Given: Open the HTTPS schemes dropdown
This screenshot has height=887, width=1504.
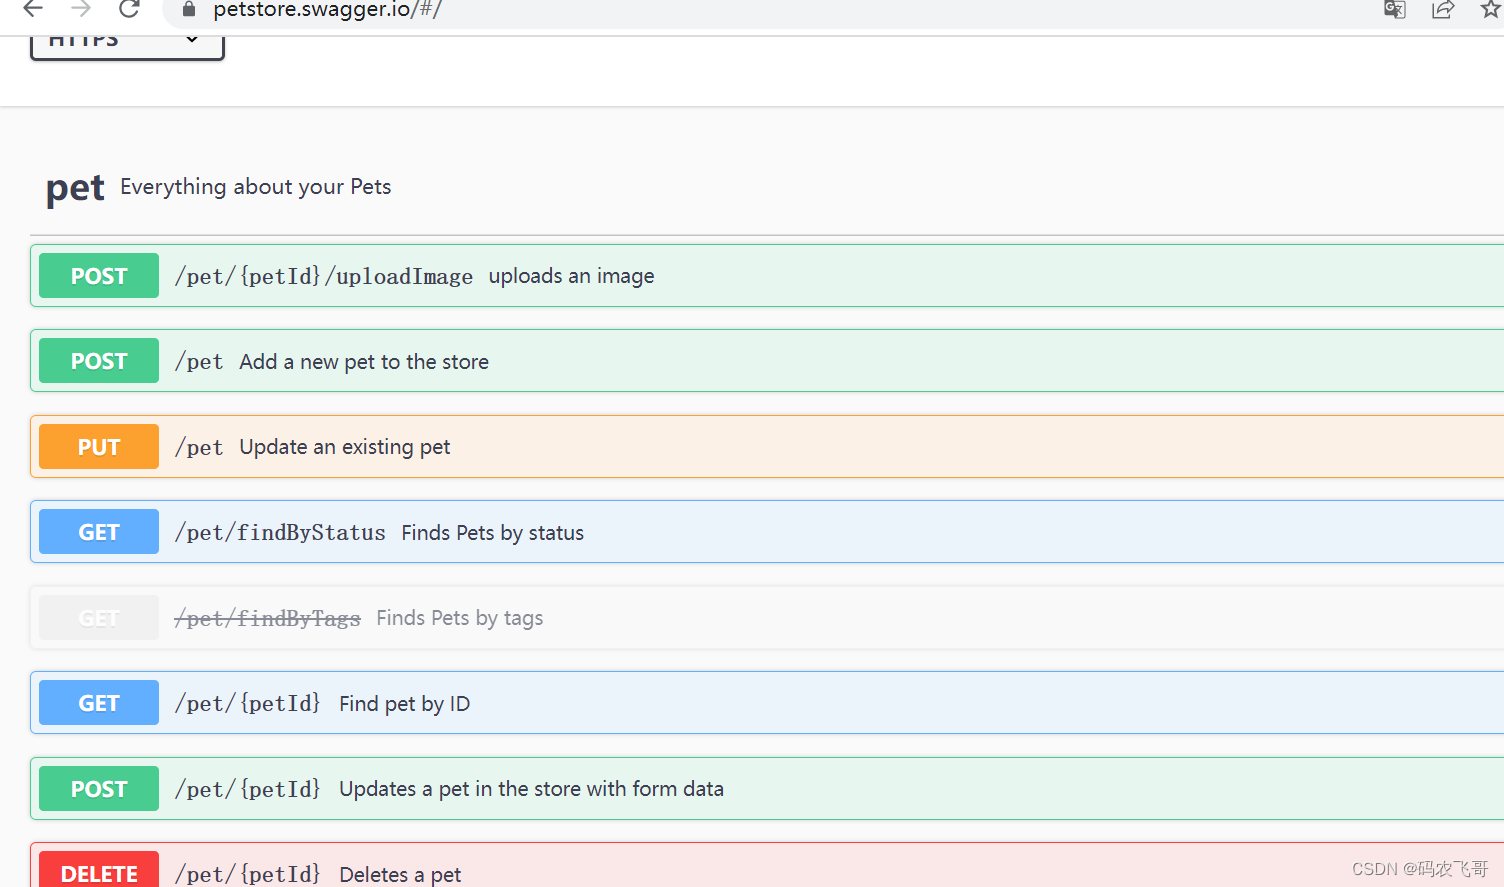Looking at the screenshot, I should [127, 43].
